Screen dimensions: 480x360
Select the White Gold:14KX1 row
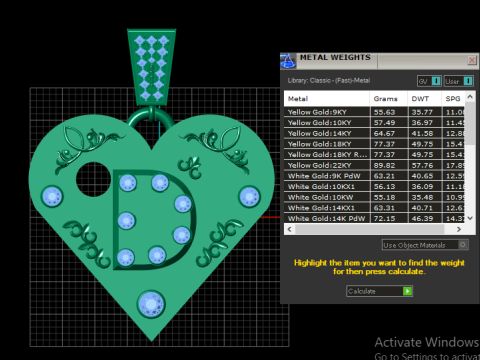[x=374, y=208]
